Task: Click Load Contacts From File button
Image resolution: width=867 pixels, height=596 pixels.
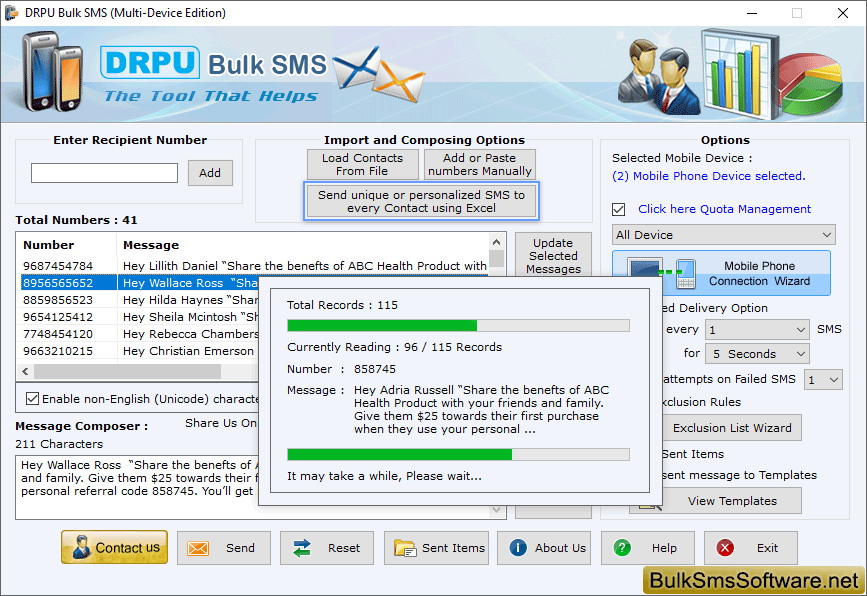Action: pos(363,164)
